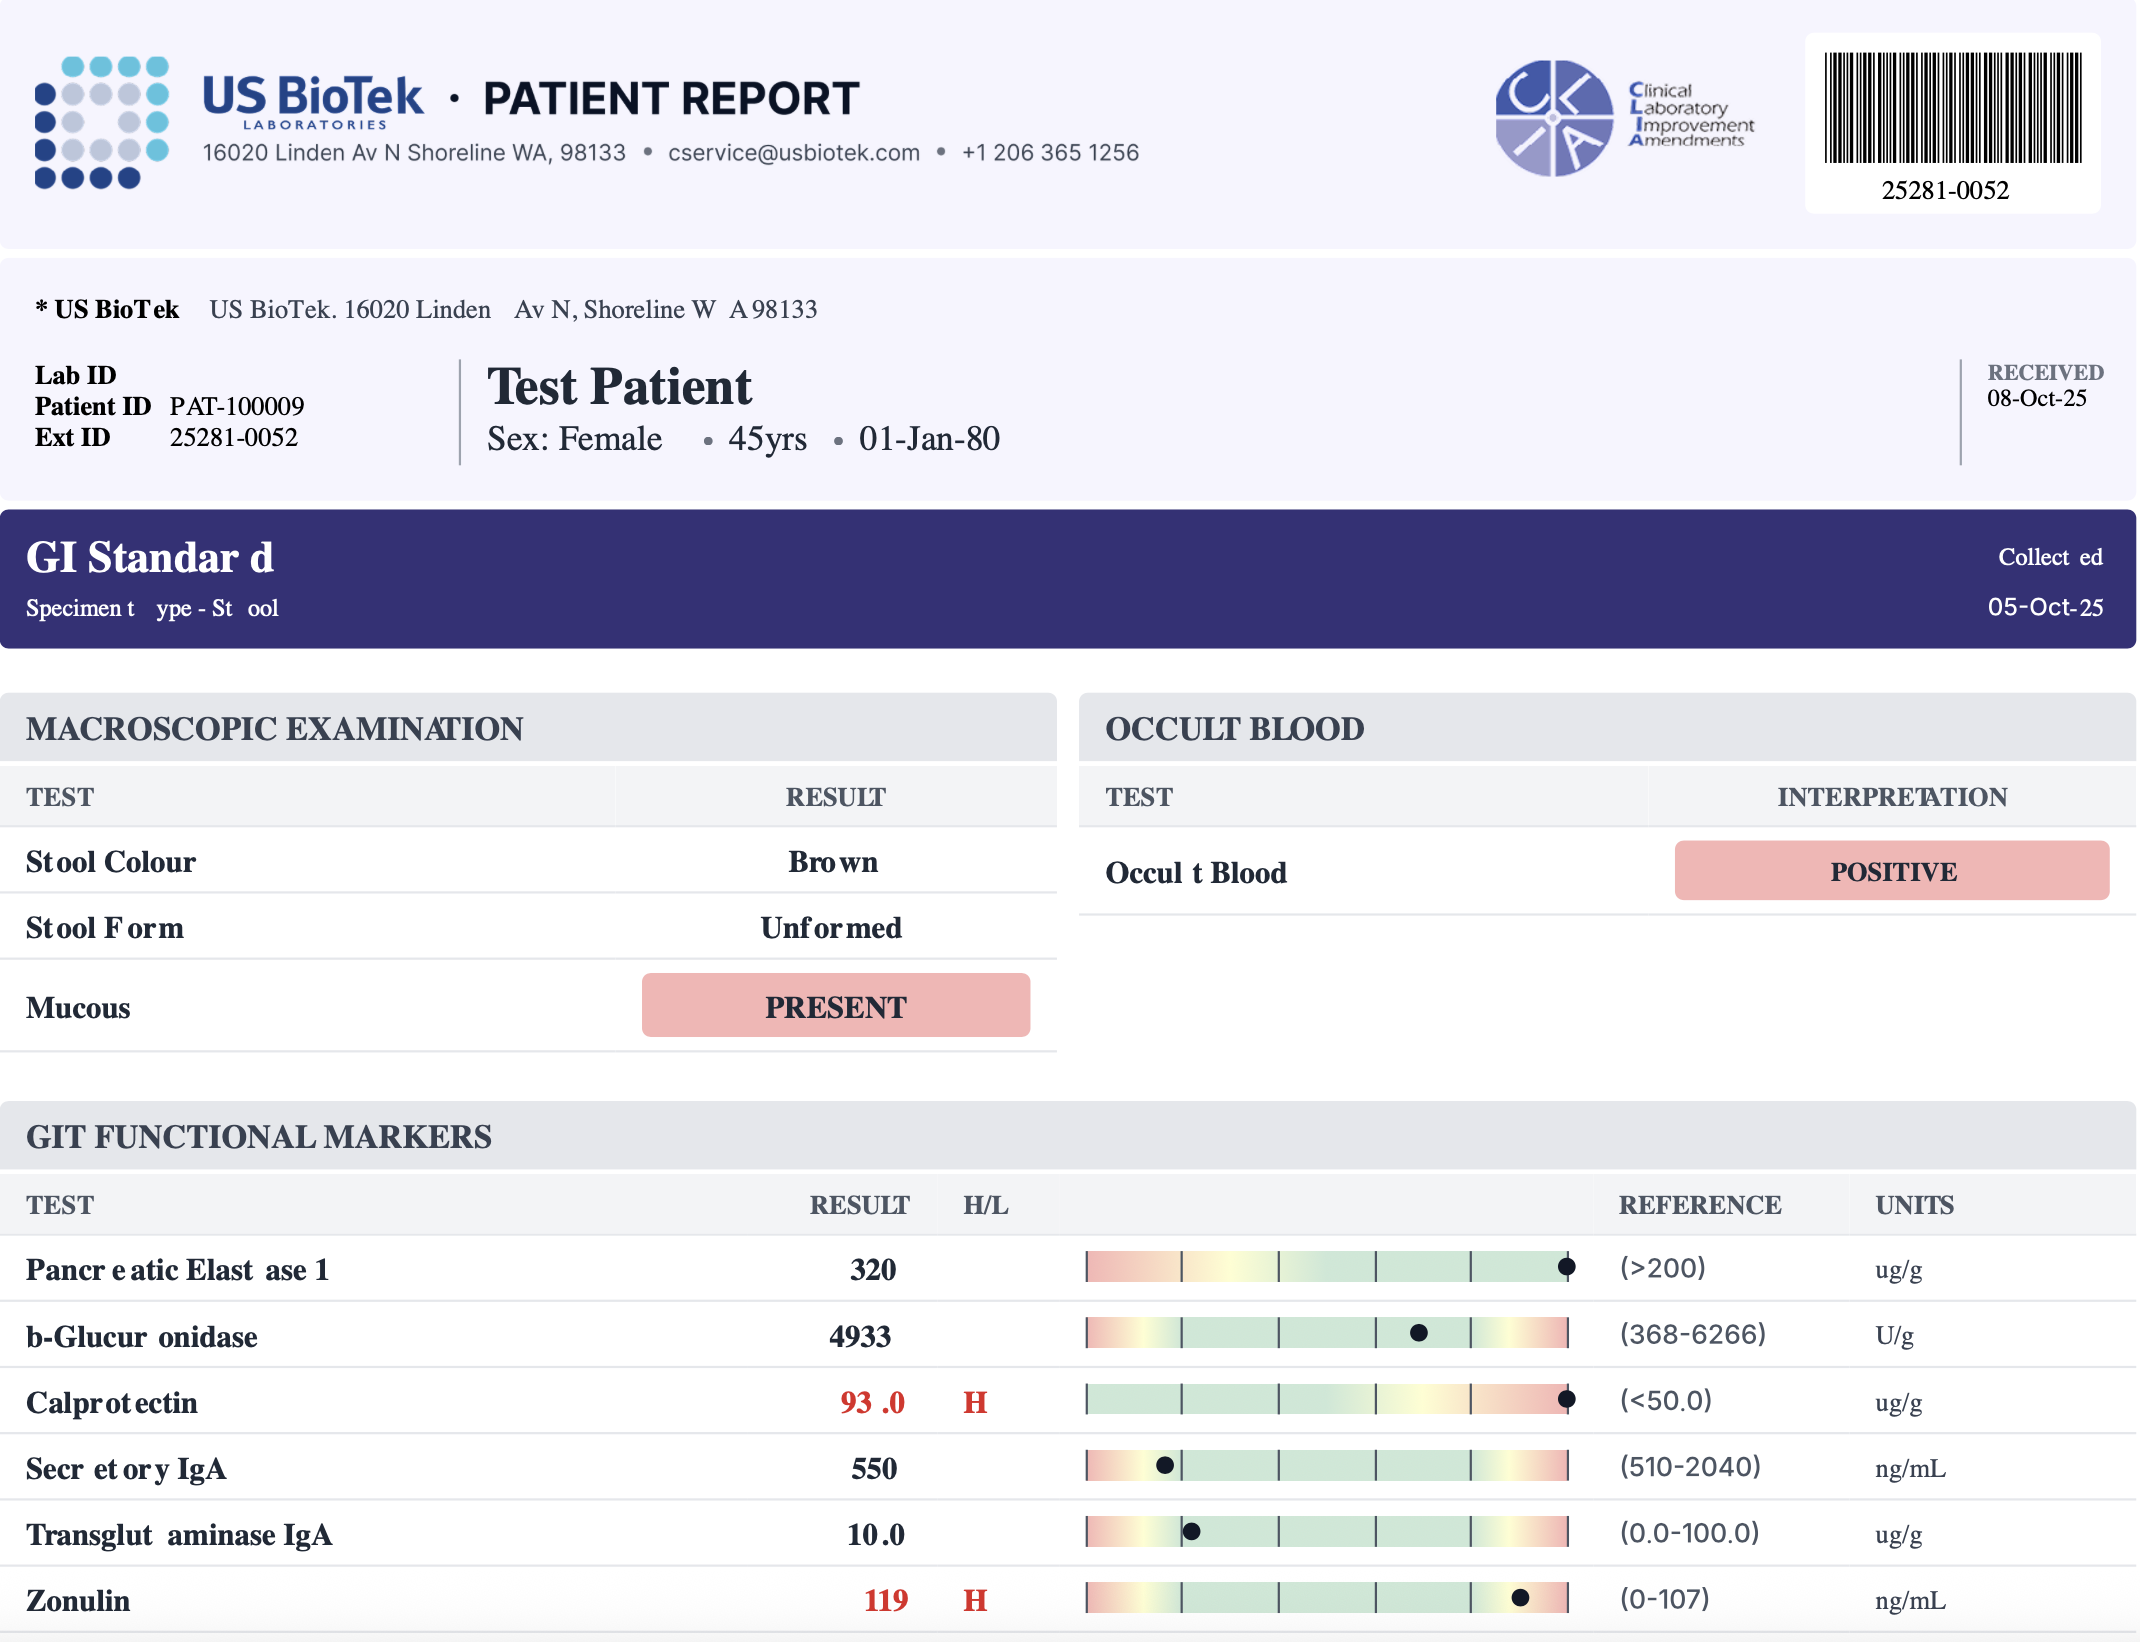The image size is (2140, 1642).
Task: Click the phone number +1 206 365 1256
Action: (x=1050, y=153)
